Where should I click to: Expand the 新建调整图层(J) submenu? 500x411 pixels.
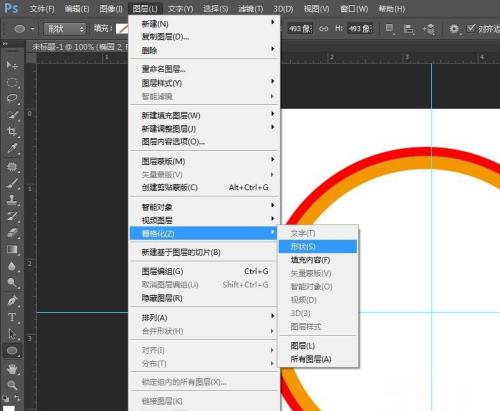point(204,129)
